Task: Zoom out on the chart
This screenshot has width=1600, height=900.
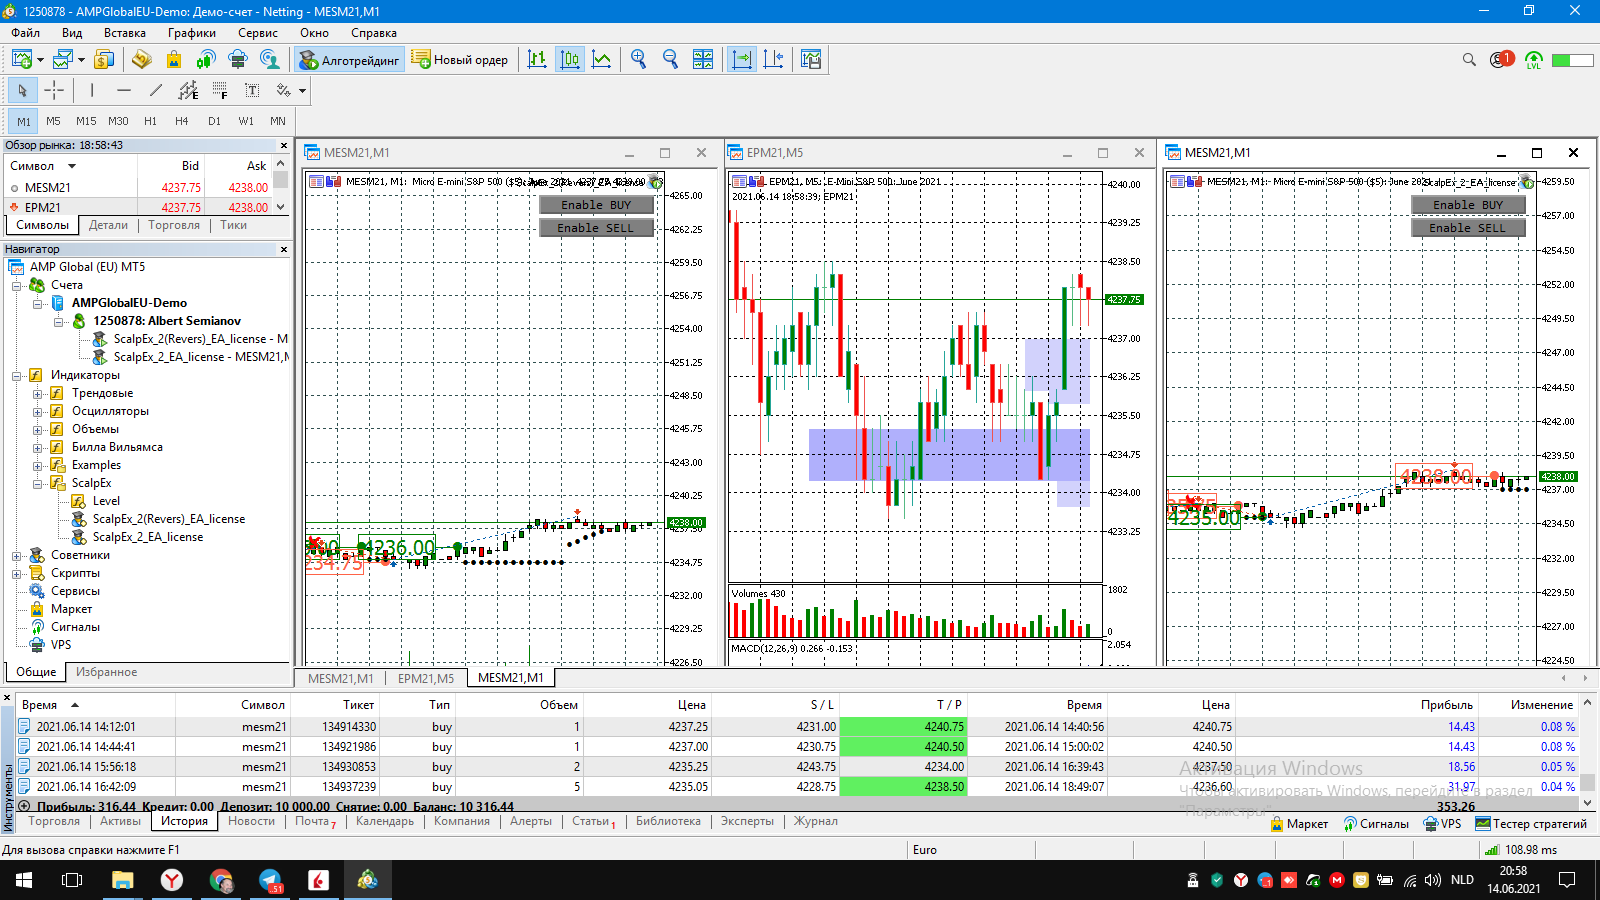Action: click(671, 60)
